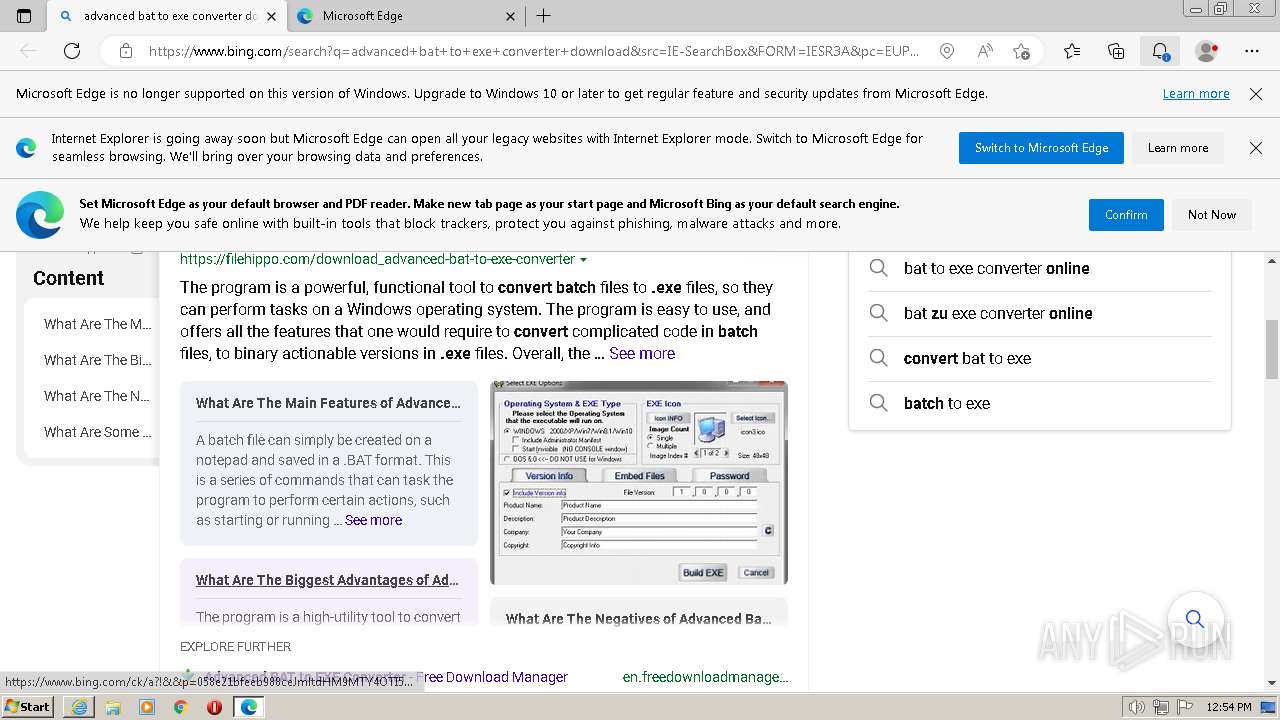Select the advanced bat to exe converter tab
The width and height of the screenshot is (1280, 720).
(167, 16)
